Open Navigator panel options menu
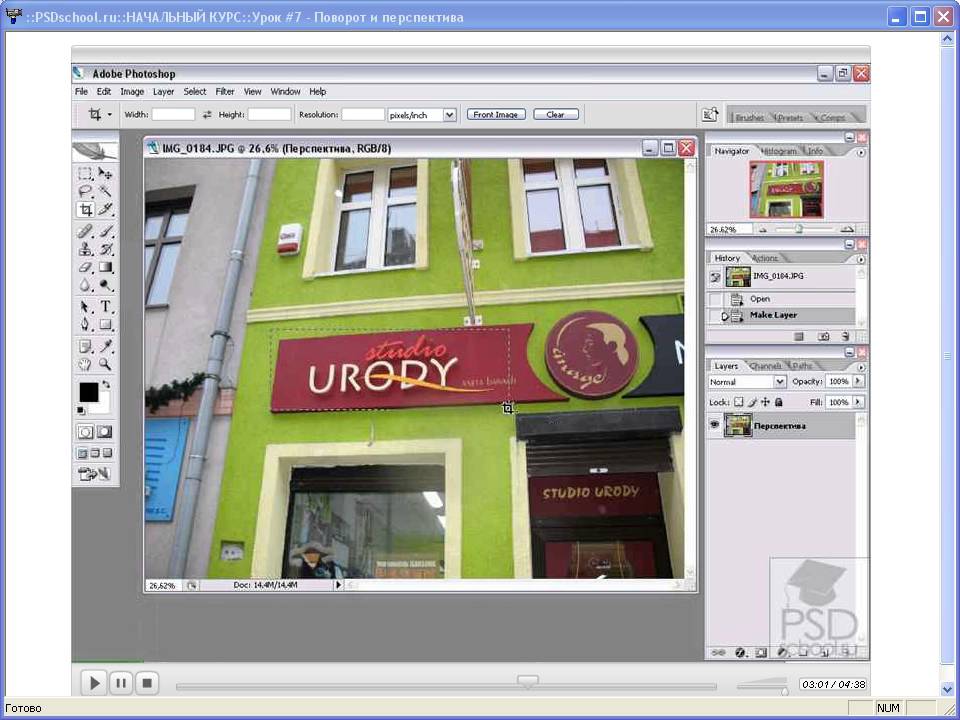This screenshot has height=720, width=960. (x=861, y=152)
